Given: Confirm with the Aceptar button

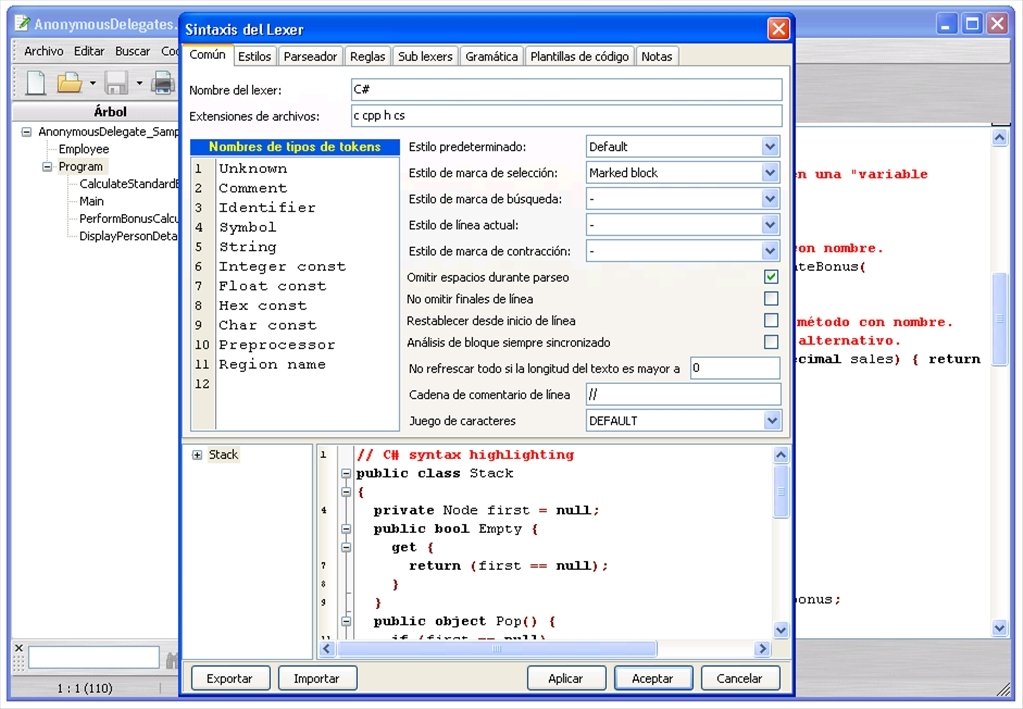Looking at the screenshot, I should (652, 678).
